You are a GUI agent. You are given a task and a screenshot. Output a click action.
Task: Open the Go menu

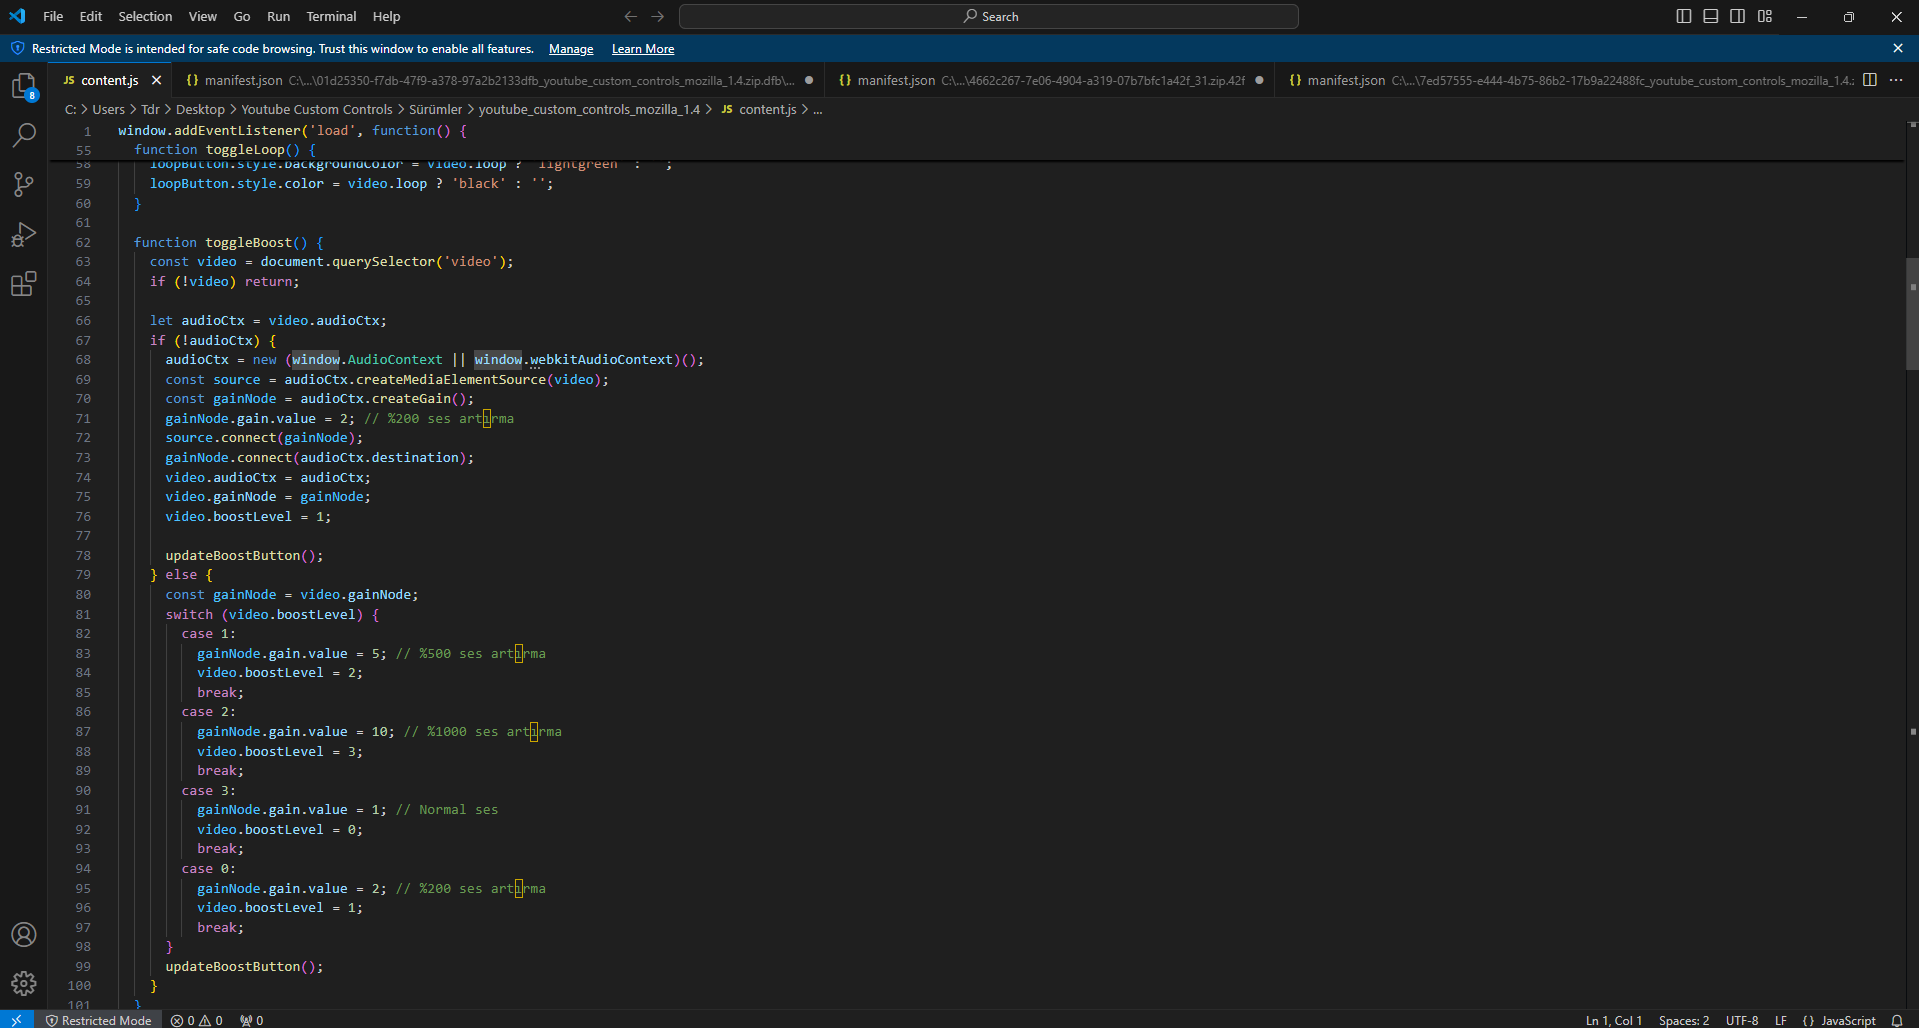point(242,16)
